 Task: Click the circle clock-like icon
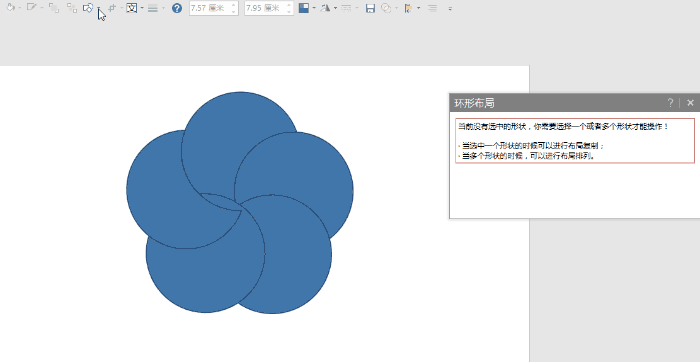coord(386,8)
